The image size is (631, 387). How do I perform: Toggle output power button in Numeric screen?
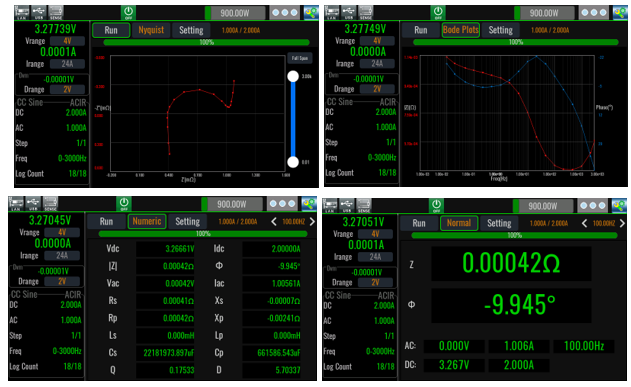pyautogui.click(x=124, y=204)
